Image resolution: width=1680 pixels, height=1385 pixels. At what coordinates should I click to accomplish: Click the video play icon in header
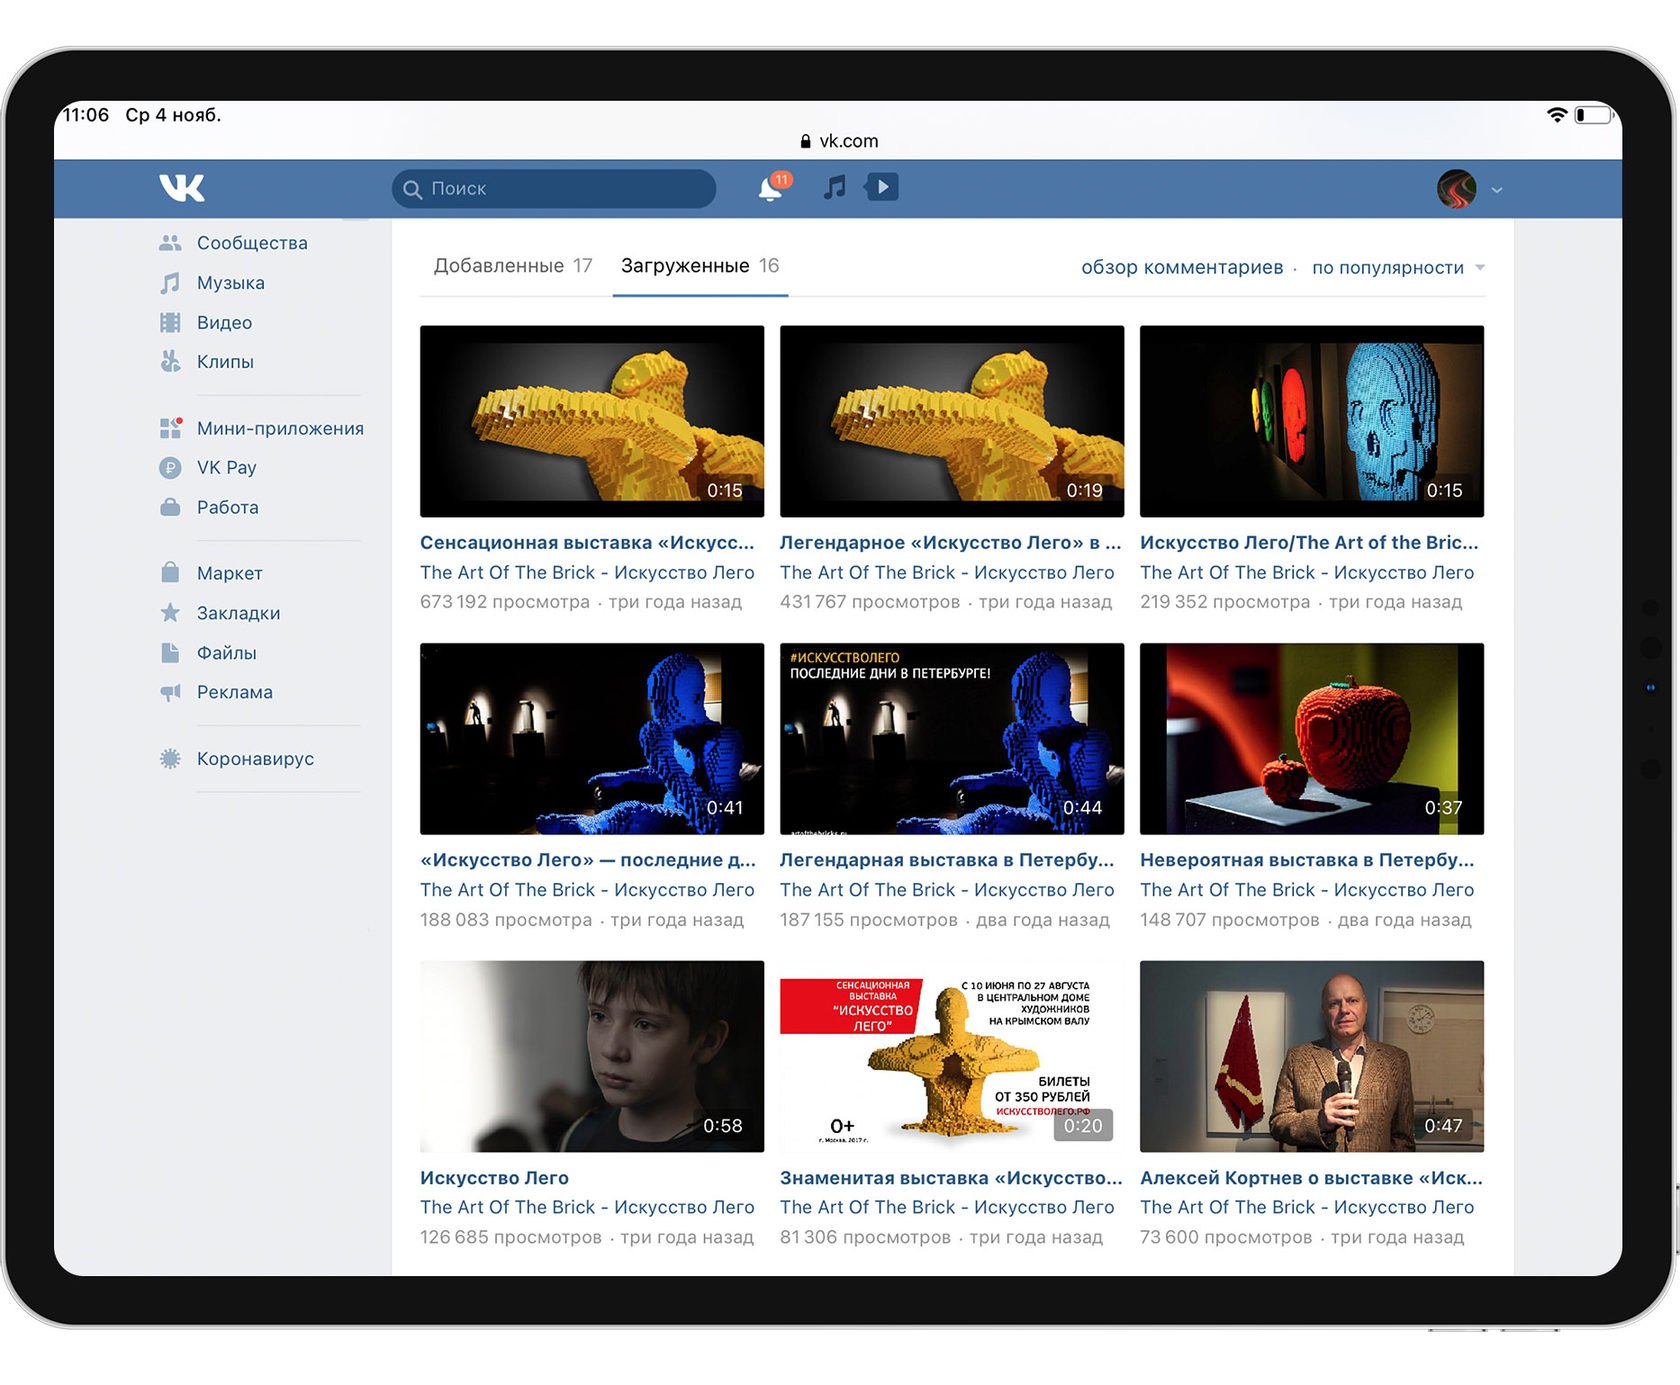(x=882, y=187)
